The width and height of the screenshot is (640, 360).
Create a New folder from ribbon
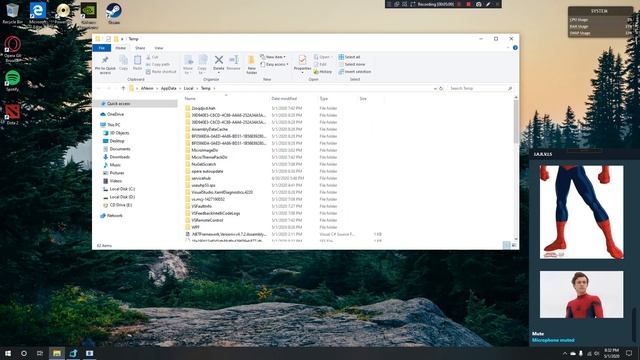[x=251, y=64]
